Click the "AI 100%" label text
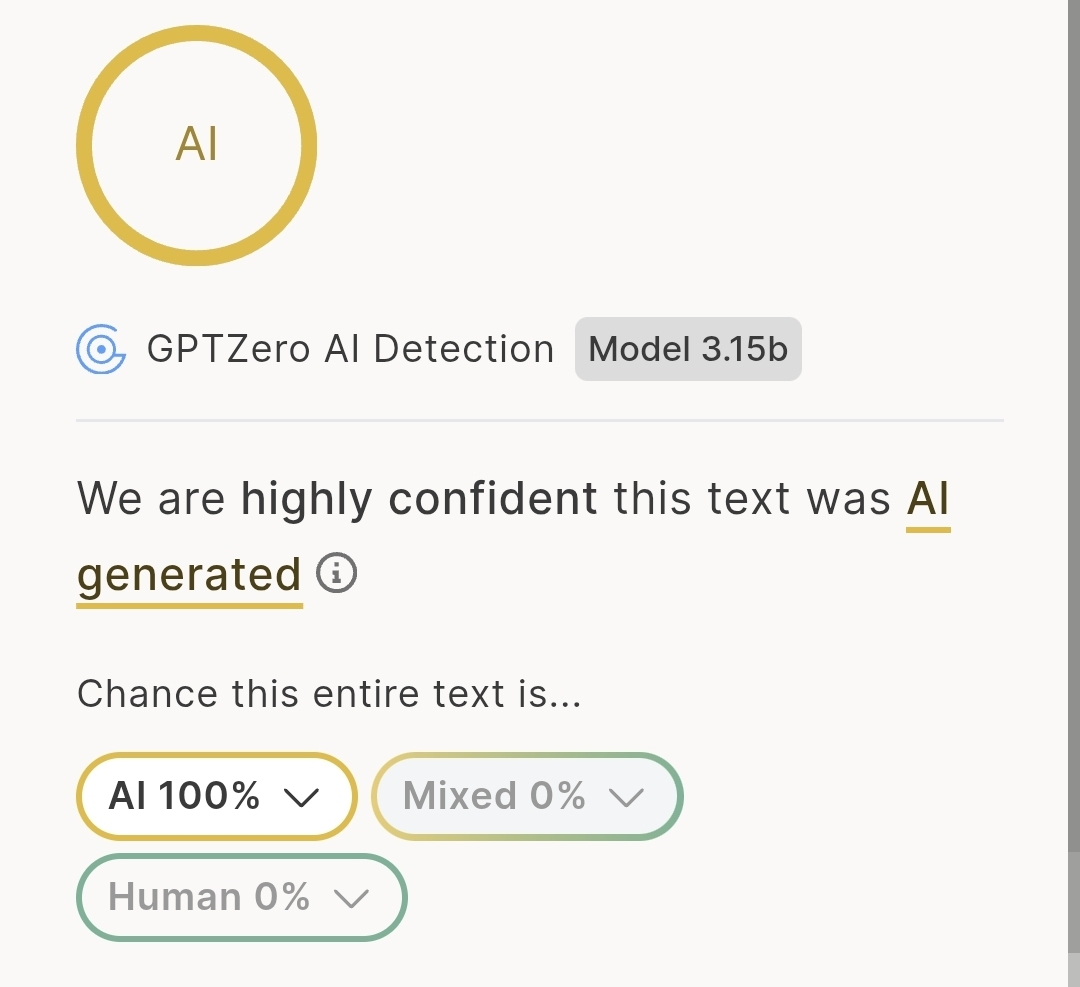 pyautogui.click(x=185, y=796)
